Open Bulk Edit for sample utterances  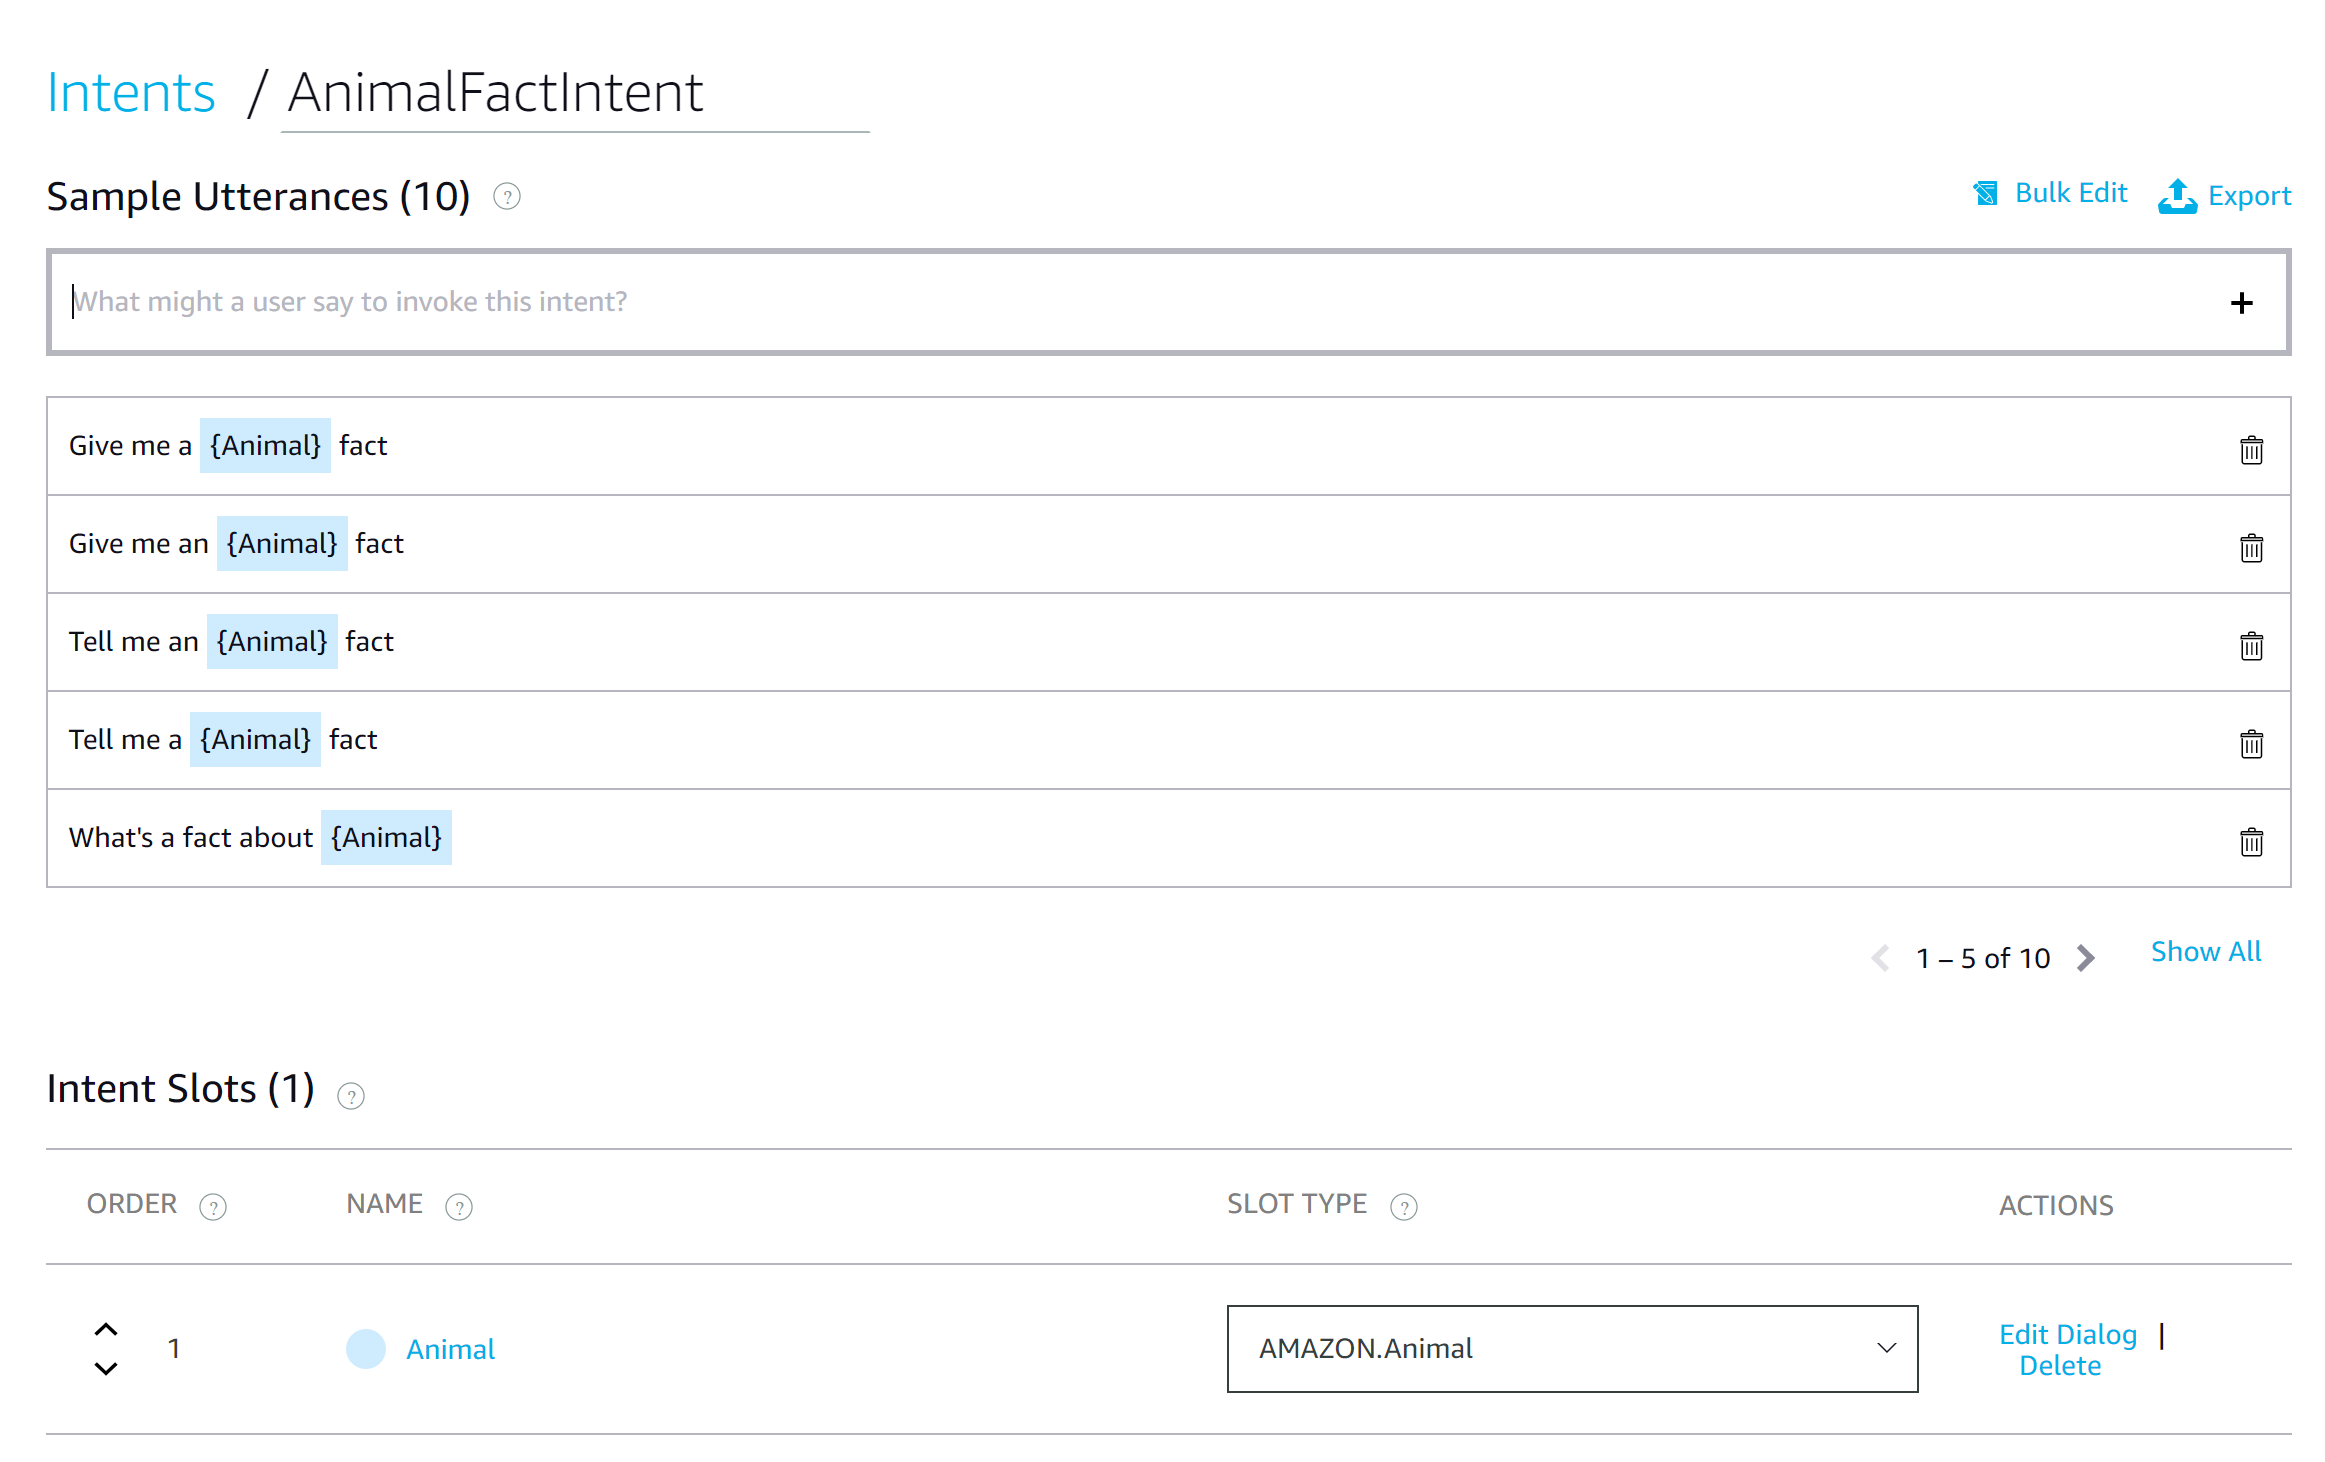pyautogui.click(x=2069, y=193)
